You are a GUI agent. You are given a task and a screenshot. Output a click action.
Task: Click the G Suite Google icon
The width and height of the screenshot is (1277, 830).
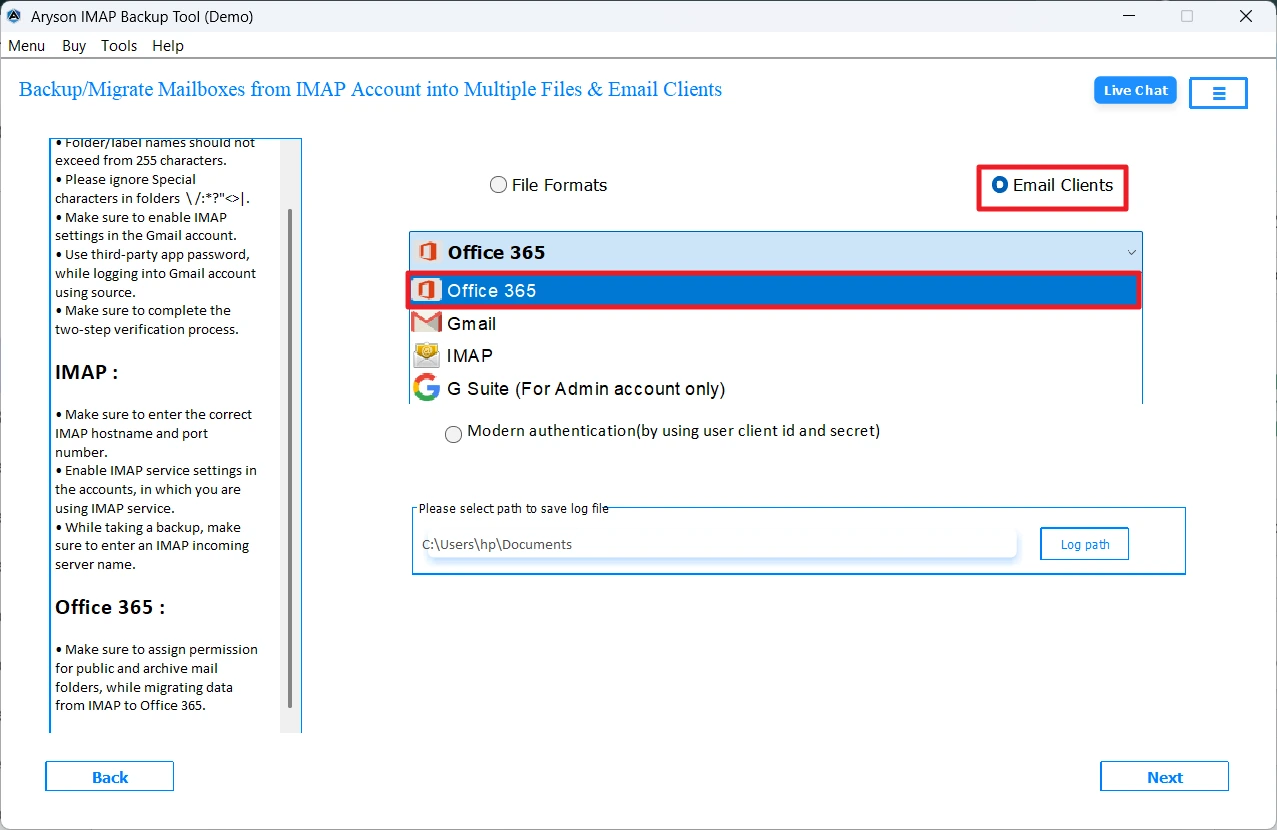tap(427, 388)
